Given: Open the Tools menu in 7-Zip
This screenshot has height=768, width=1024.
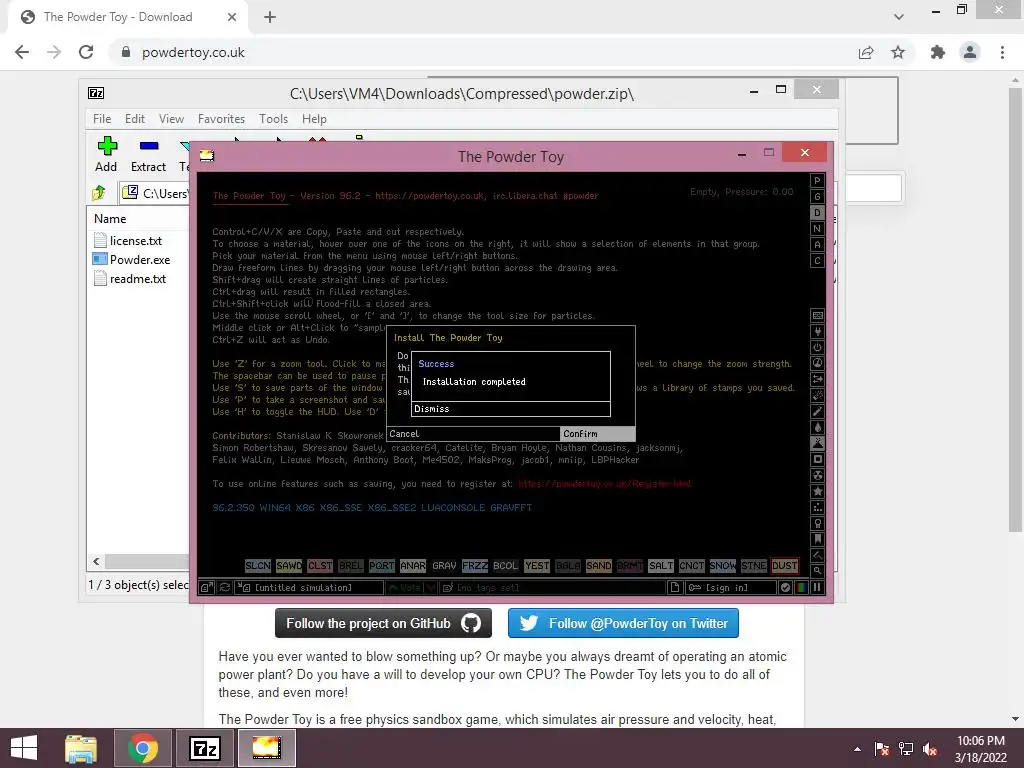Looking at the screenshot, I should (273, 119).
